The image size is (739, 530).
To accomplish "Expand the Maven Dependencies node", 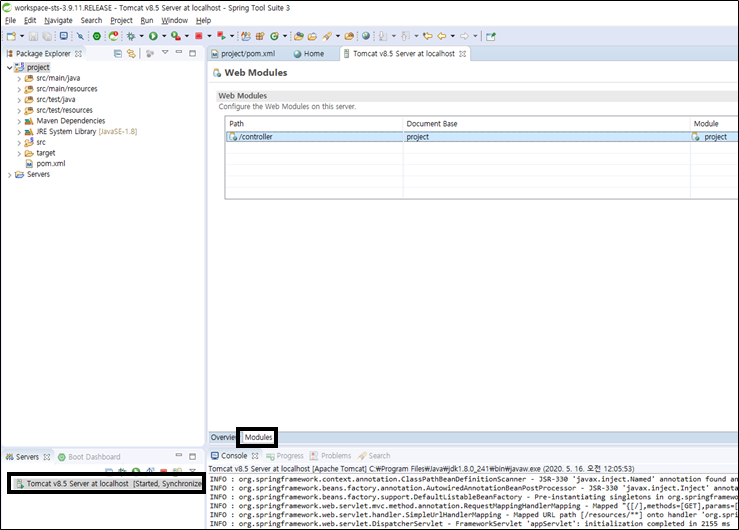I will point(19,122).
